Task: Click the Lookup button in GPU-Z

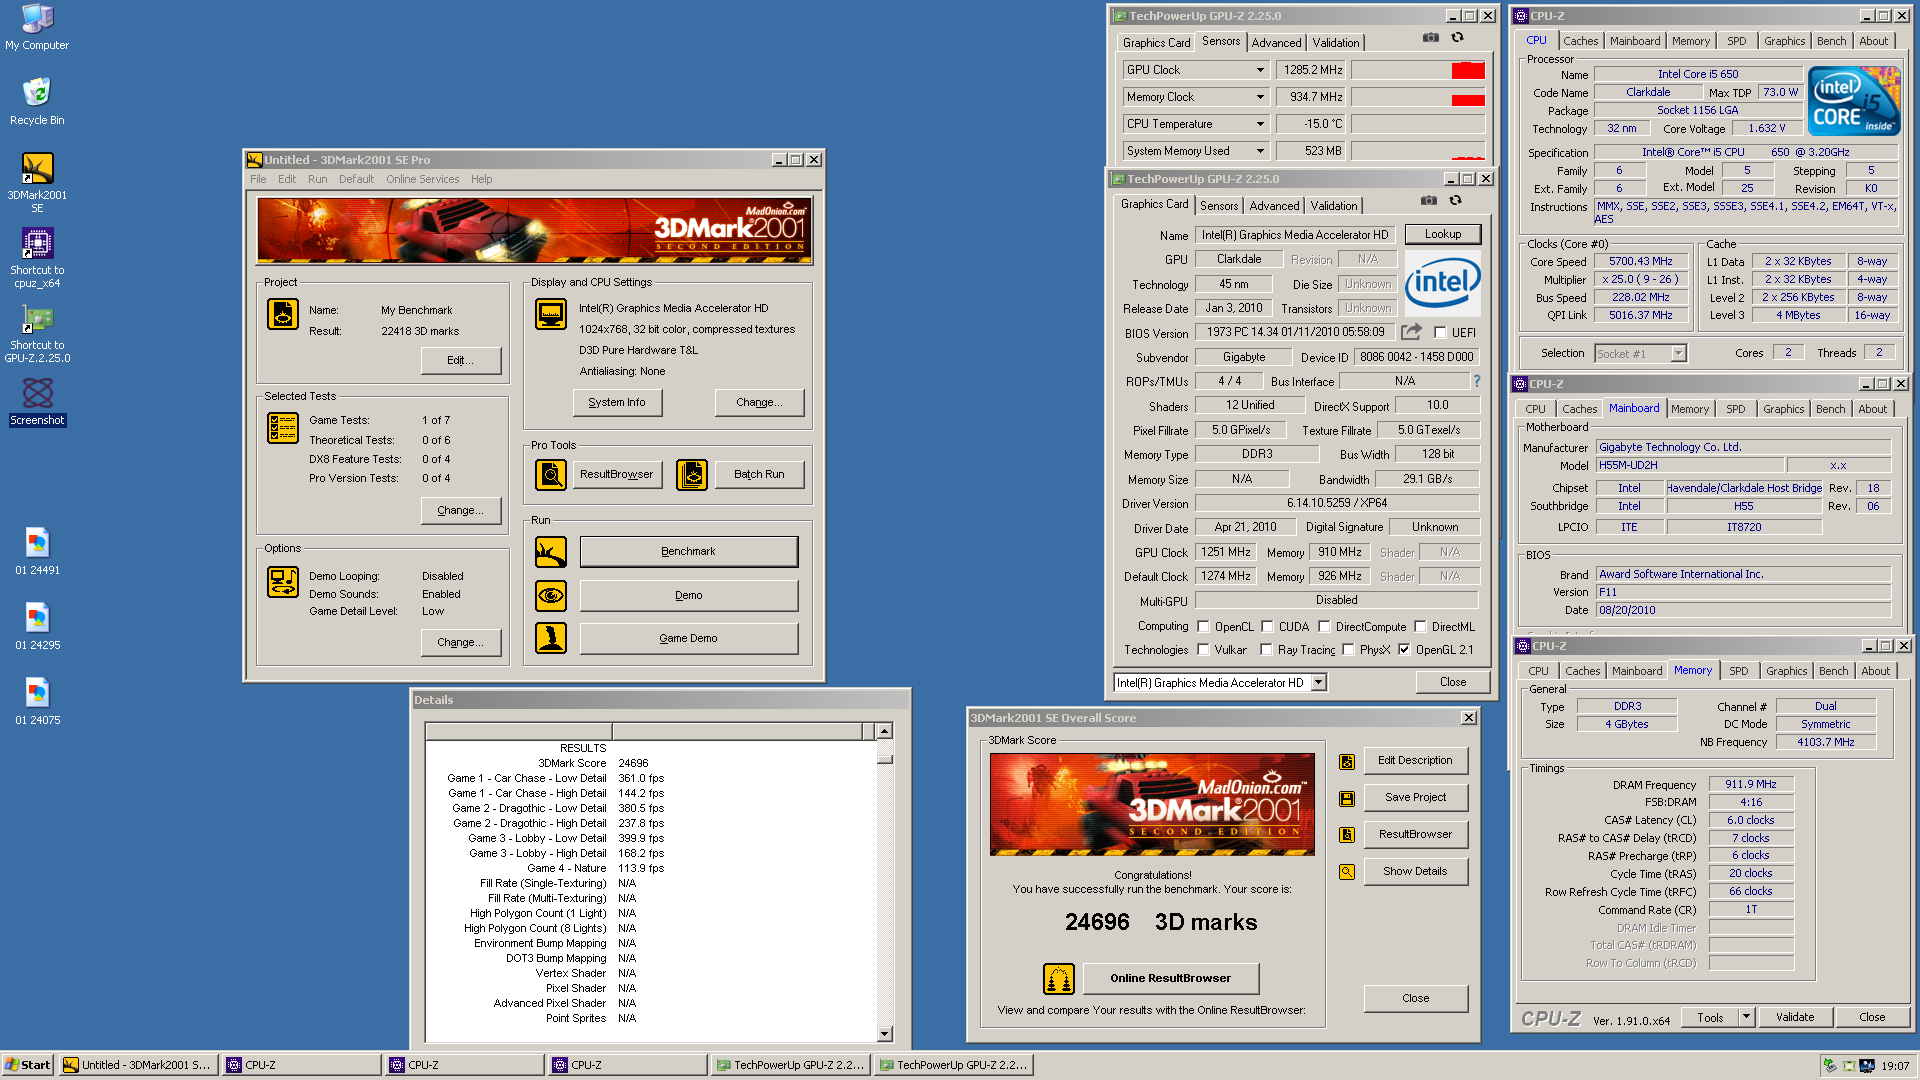Action: click(x=1442, y=234)
